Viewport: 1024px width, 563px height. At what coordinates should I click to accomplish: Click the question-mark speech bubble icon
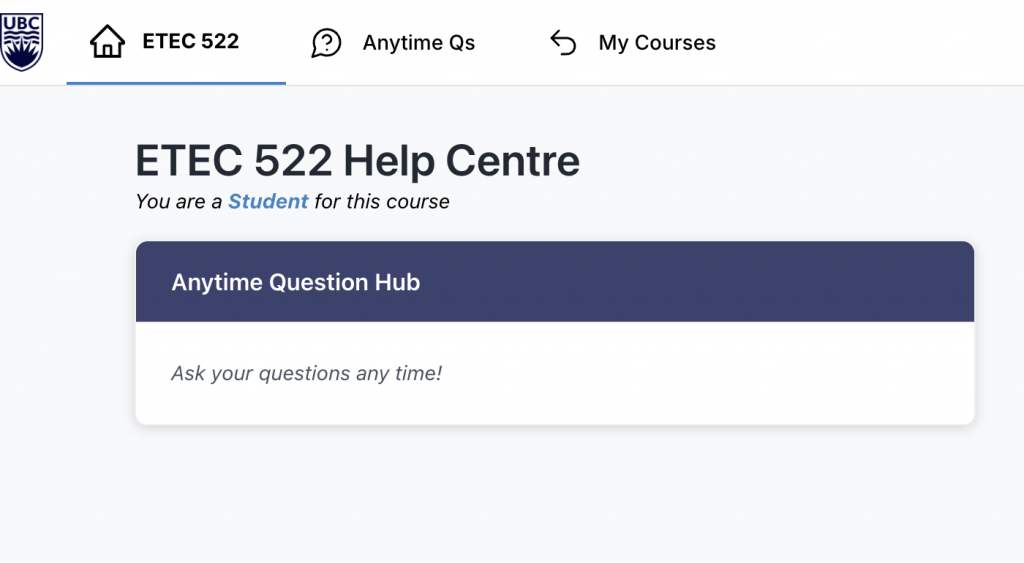(327, 43)
